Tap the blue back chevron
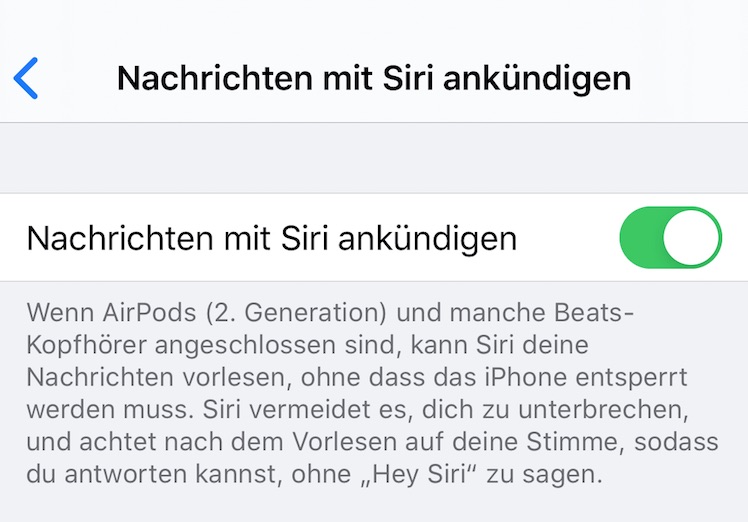748x522 pixels. pos(27,78)
